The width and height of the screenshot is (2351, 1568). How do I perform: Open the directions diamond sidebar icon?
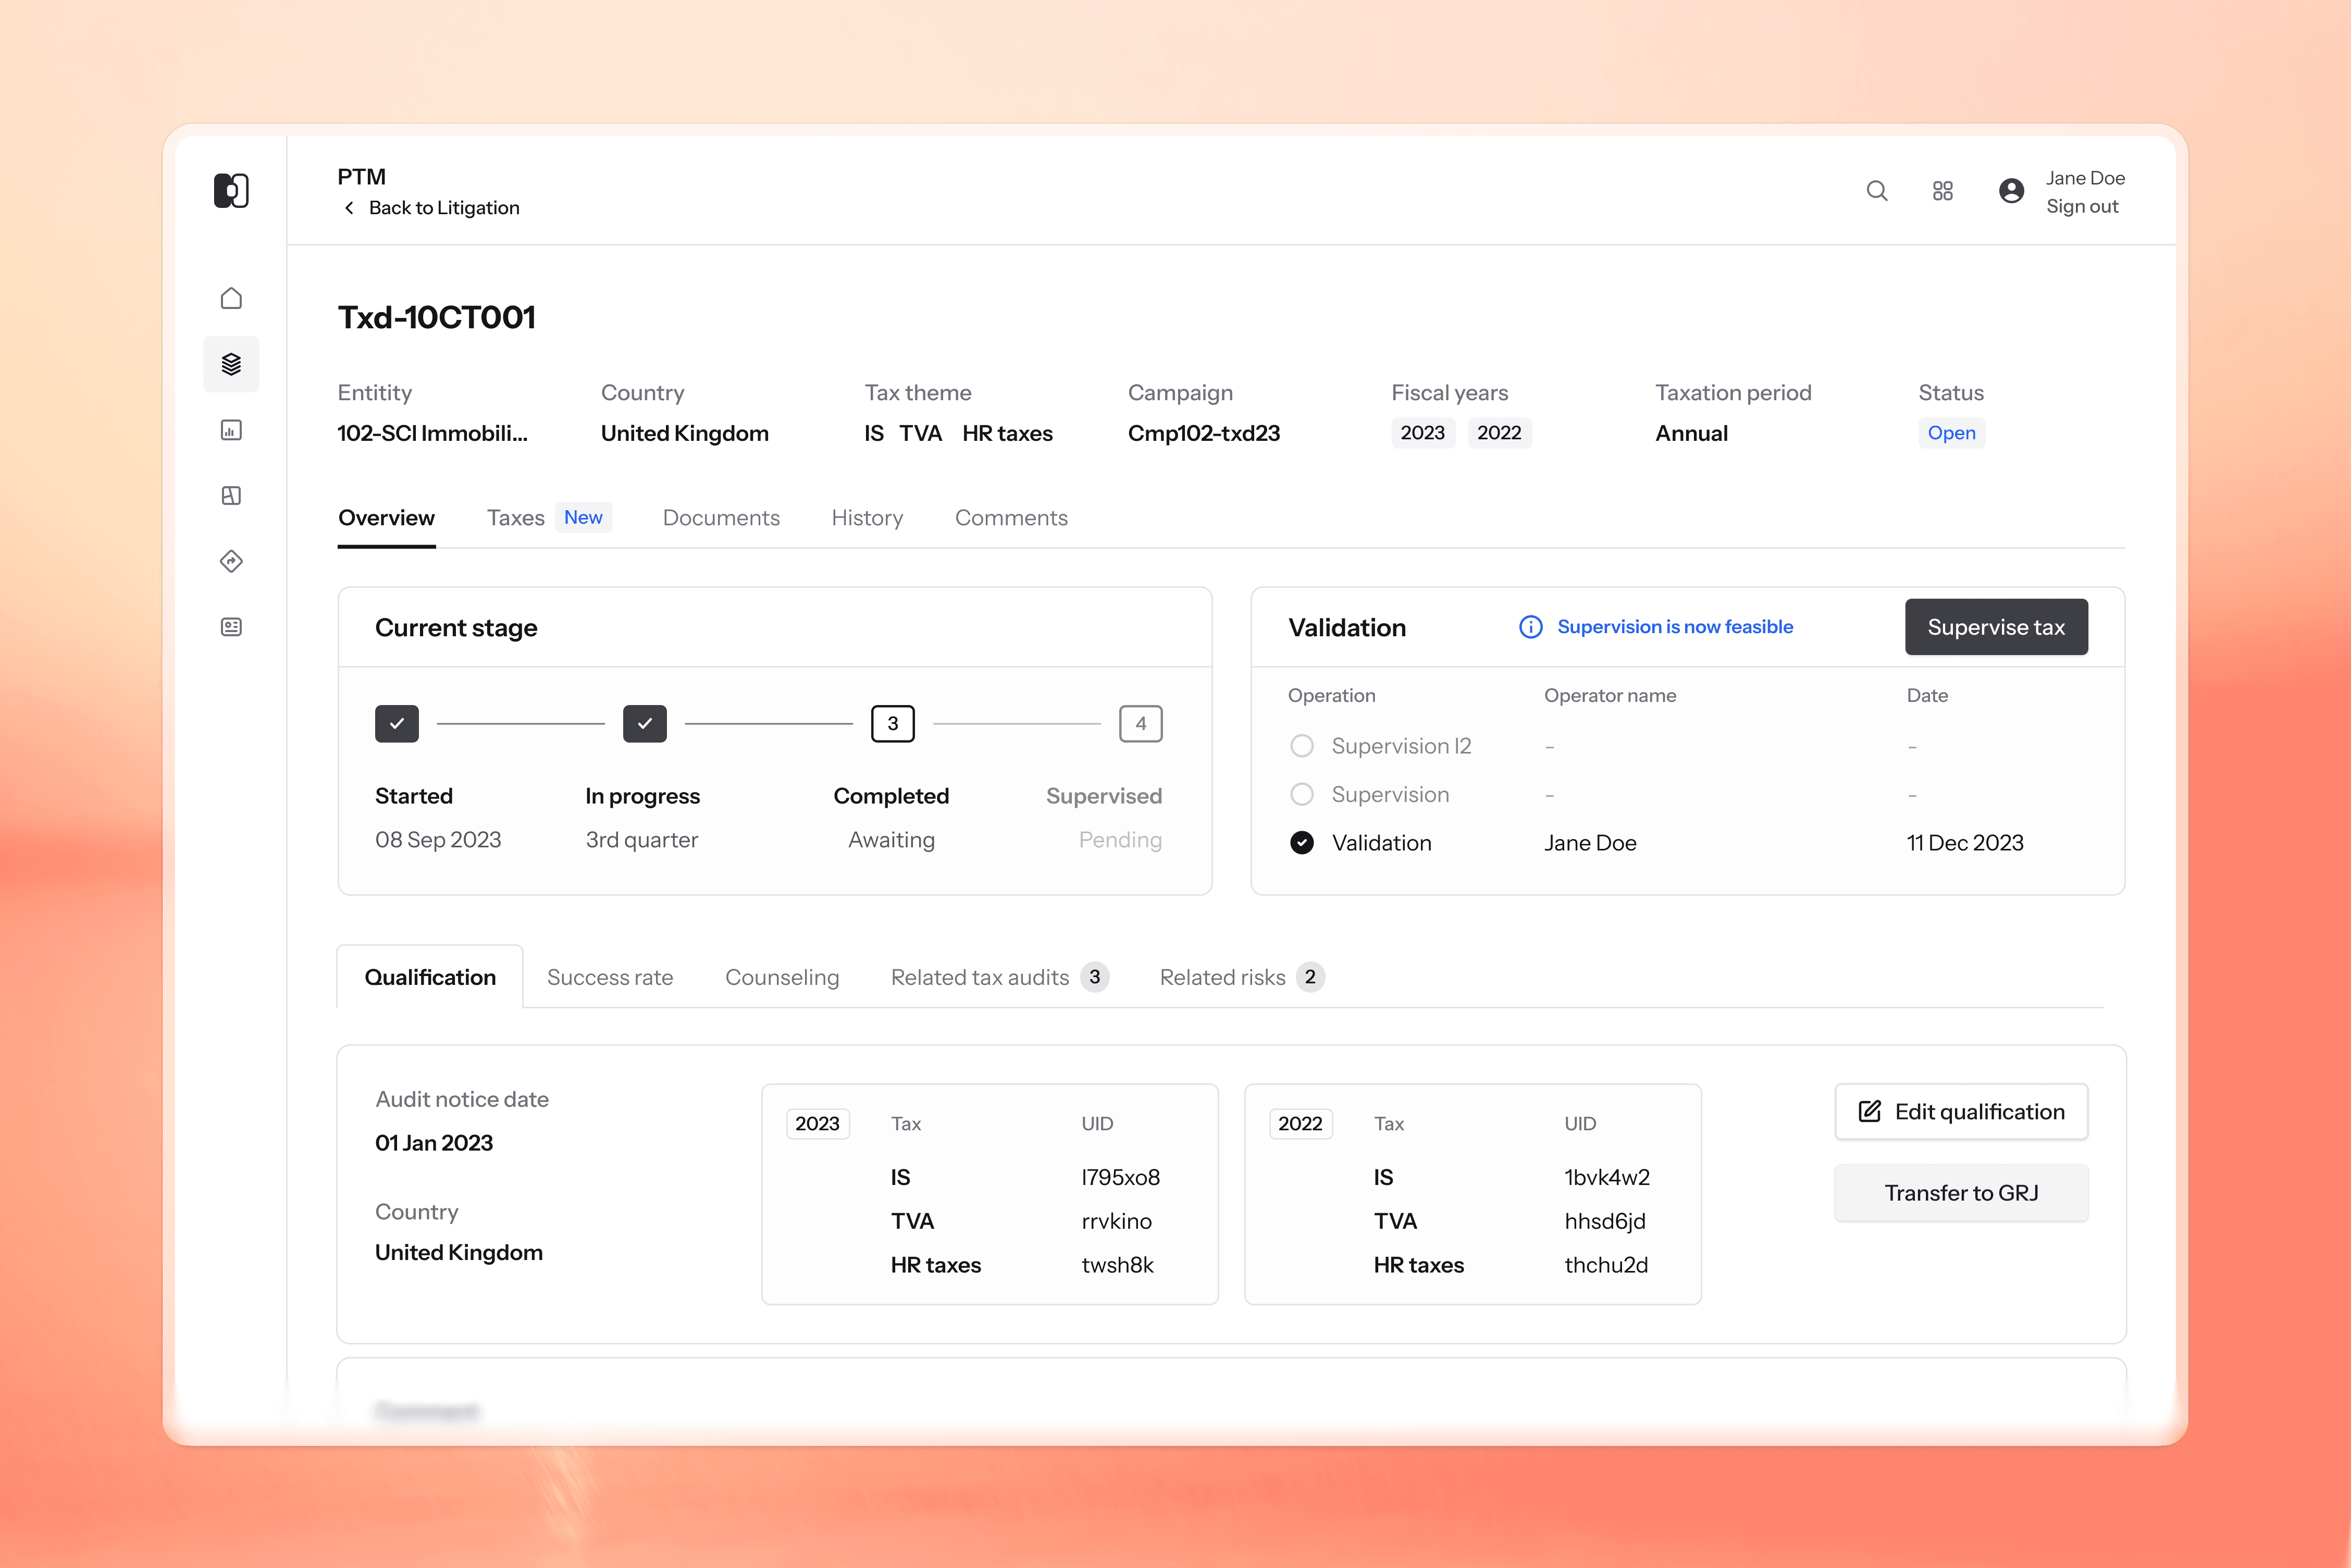coord(231,561)
